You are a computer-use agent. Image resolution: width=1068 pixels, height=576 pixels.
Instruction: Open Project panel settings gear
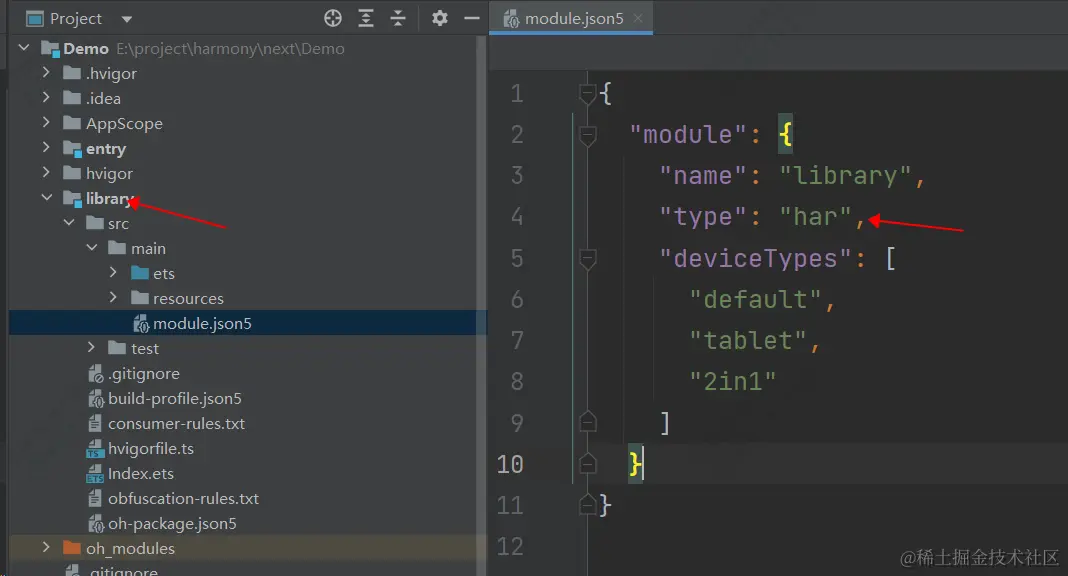(440, 18)
